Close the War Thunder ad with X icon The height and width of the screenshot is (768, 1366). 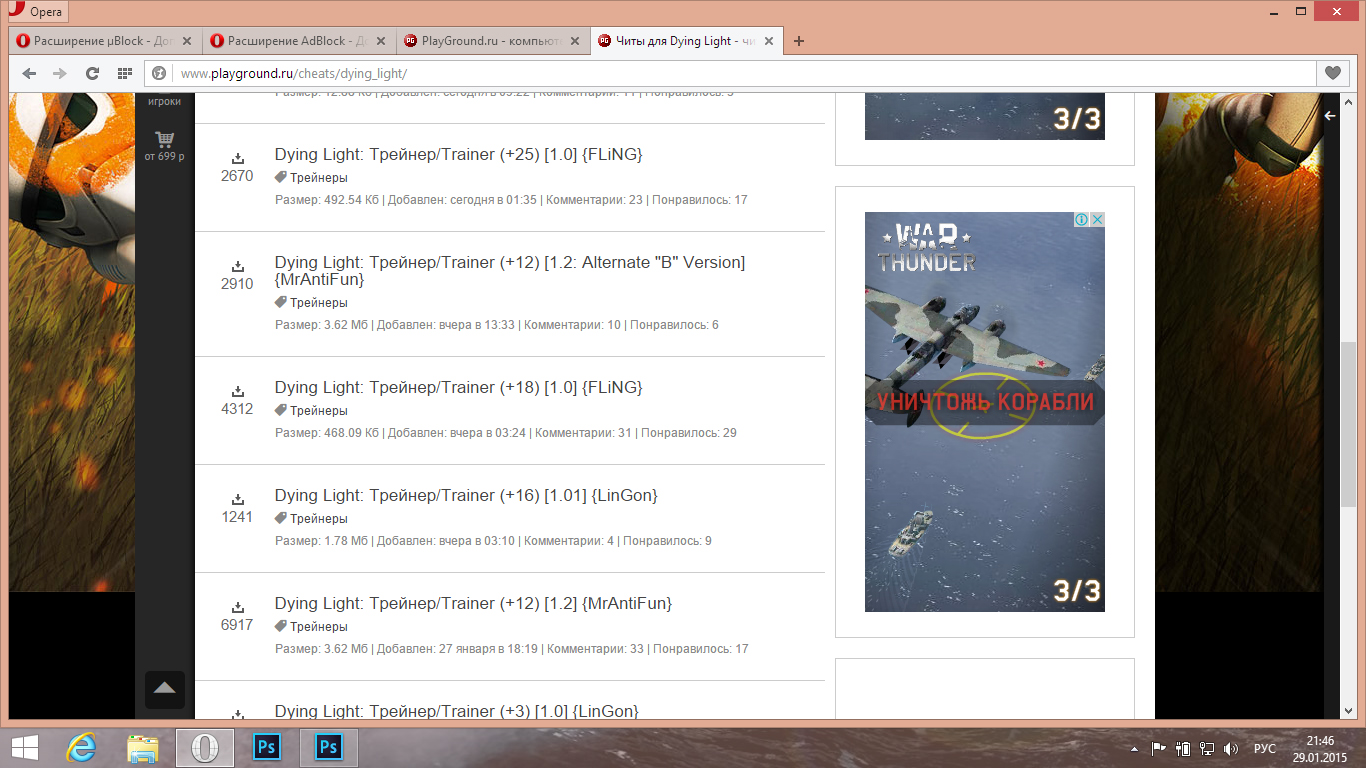1097,220
